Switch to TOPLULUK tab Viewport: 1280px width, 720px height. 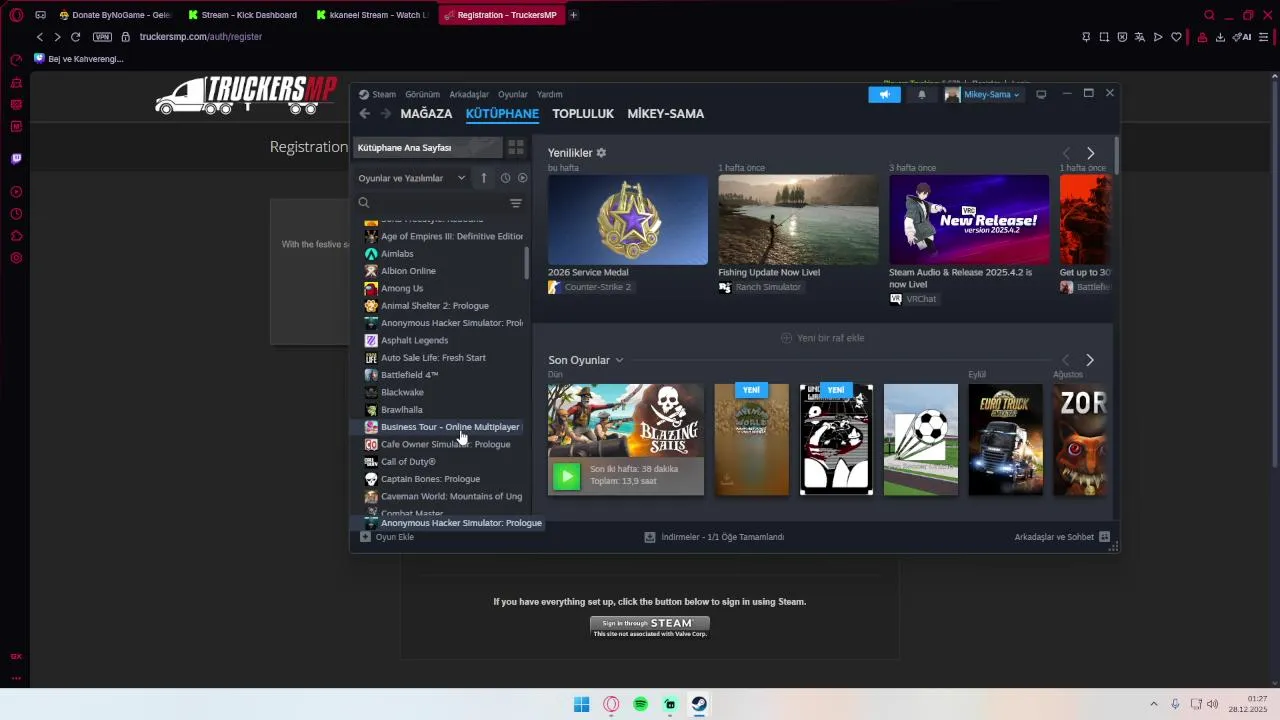583,114
